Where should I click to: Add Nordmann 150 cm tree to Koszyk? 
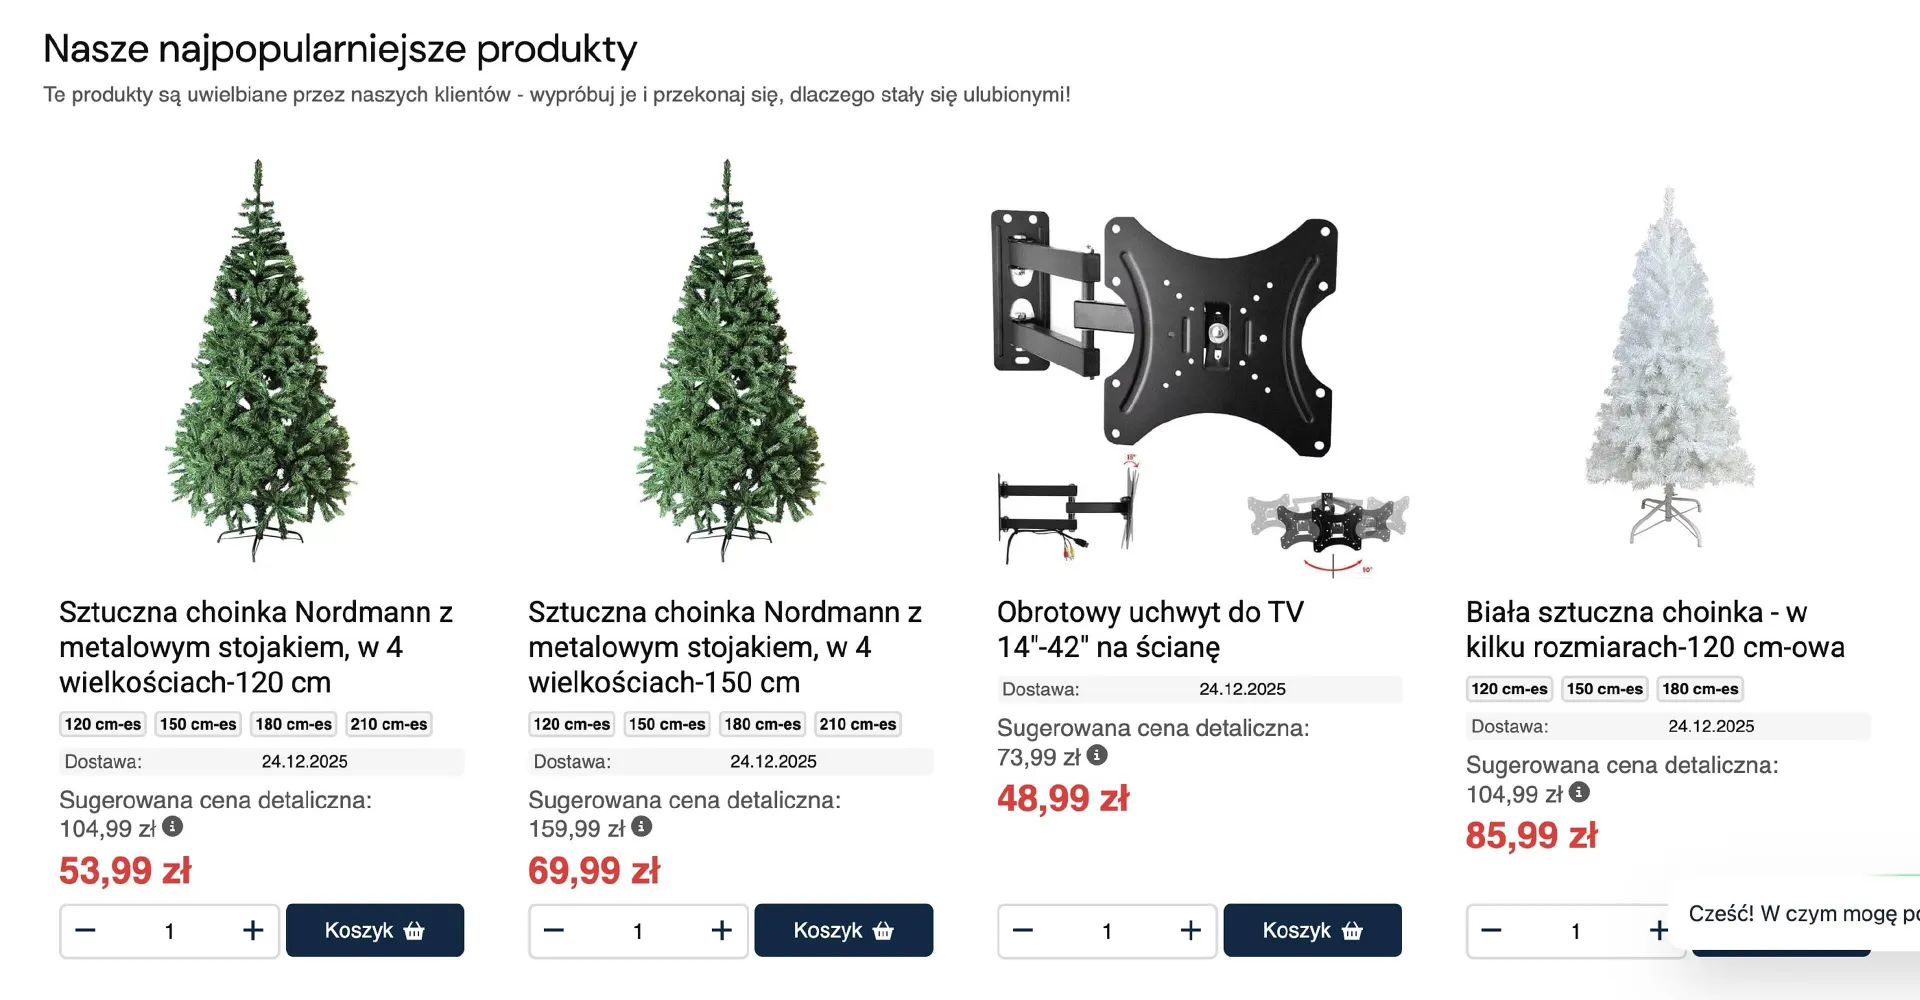(843, 931)
